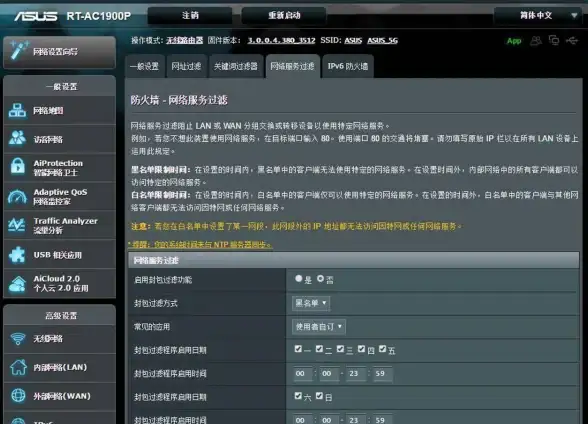Edit weekend end hour 23 field
Viewport: 588px width, 424px height.
[x=355, y=420]
